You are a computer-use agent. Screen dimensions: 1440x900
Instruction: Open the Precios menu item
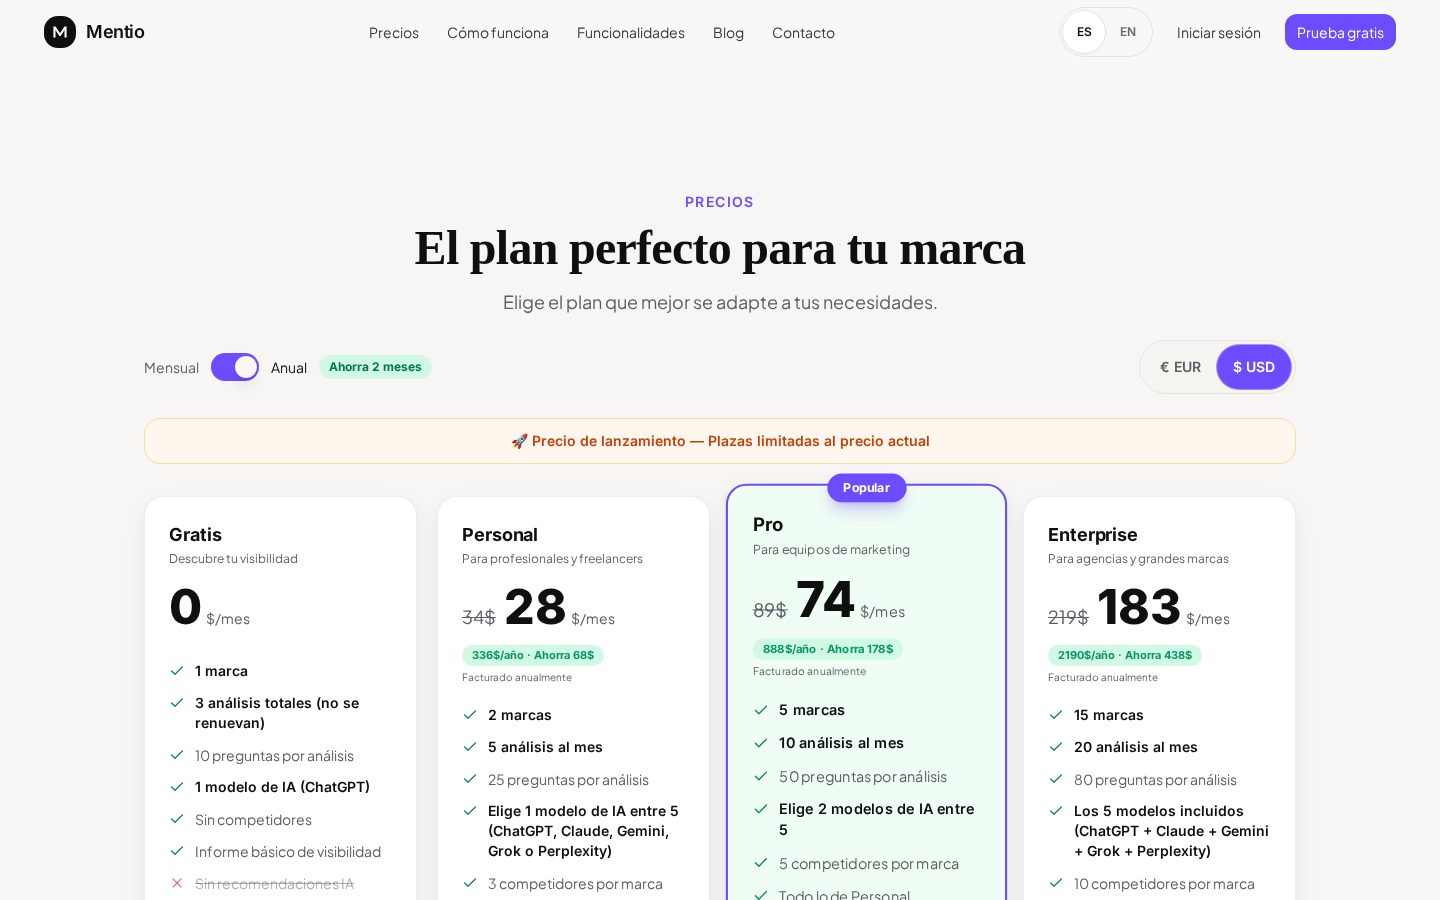click(x=394, y=33)
